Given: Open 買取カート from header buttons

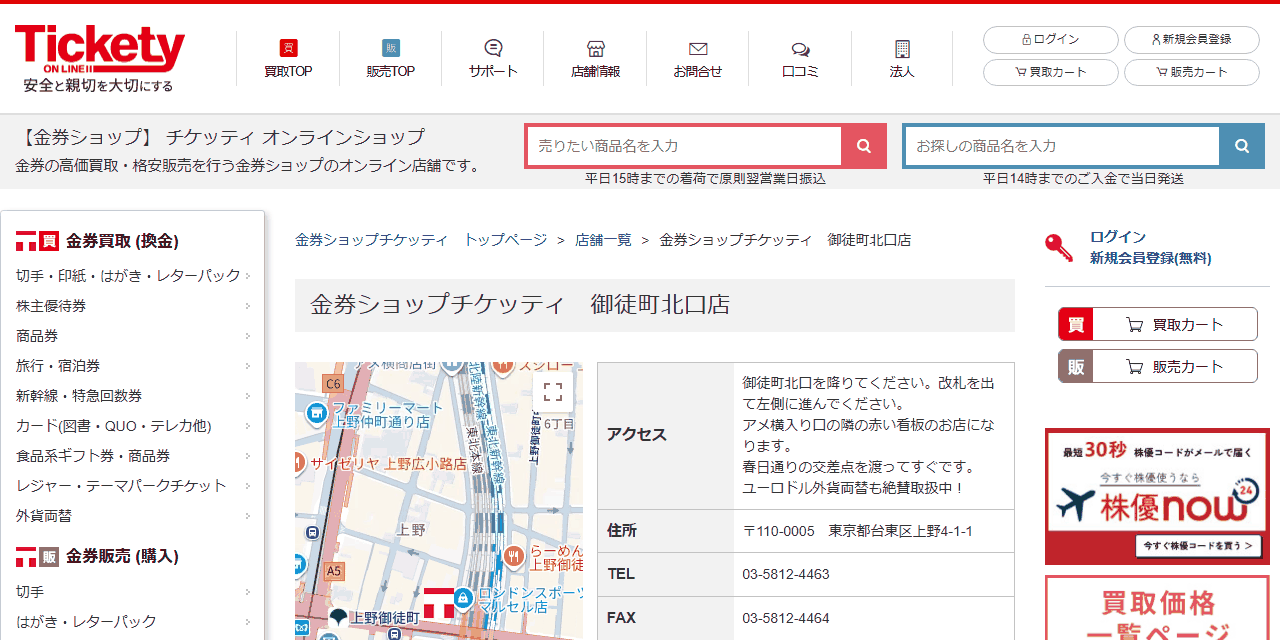Looking at the screenshot, I should coord(1051,72).
